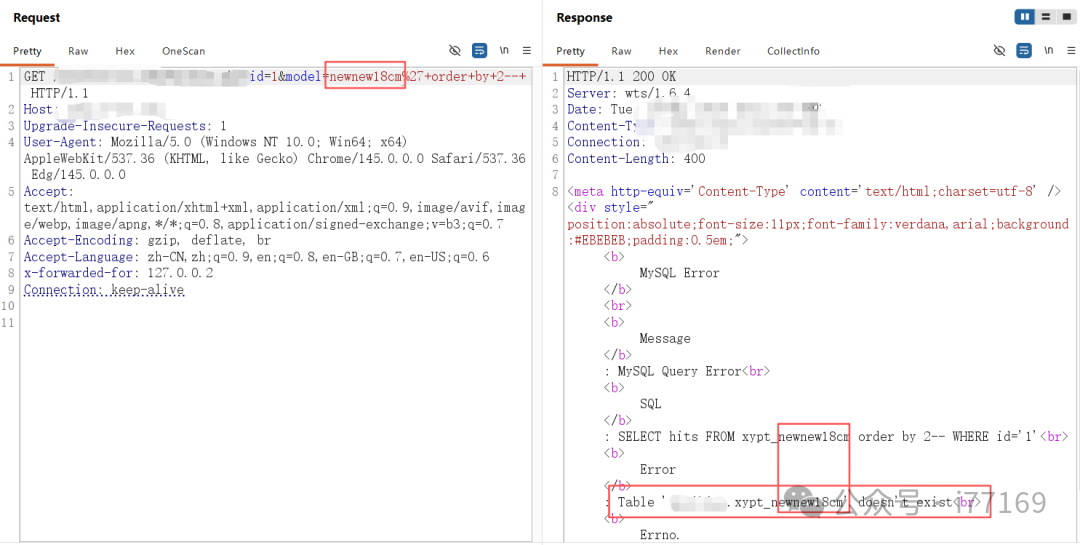Click 'Upgrade-Insecure-Requests' header line
Viewport: 1080px width, 545px height.
[x=125, y=126]
